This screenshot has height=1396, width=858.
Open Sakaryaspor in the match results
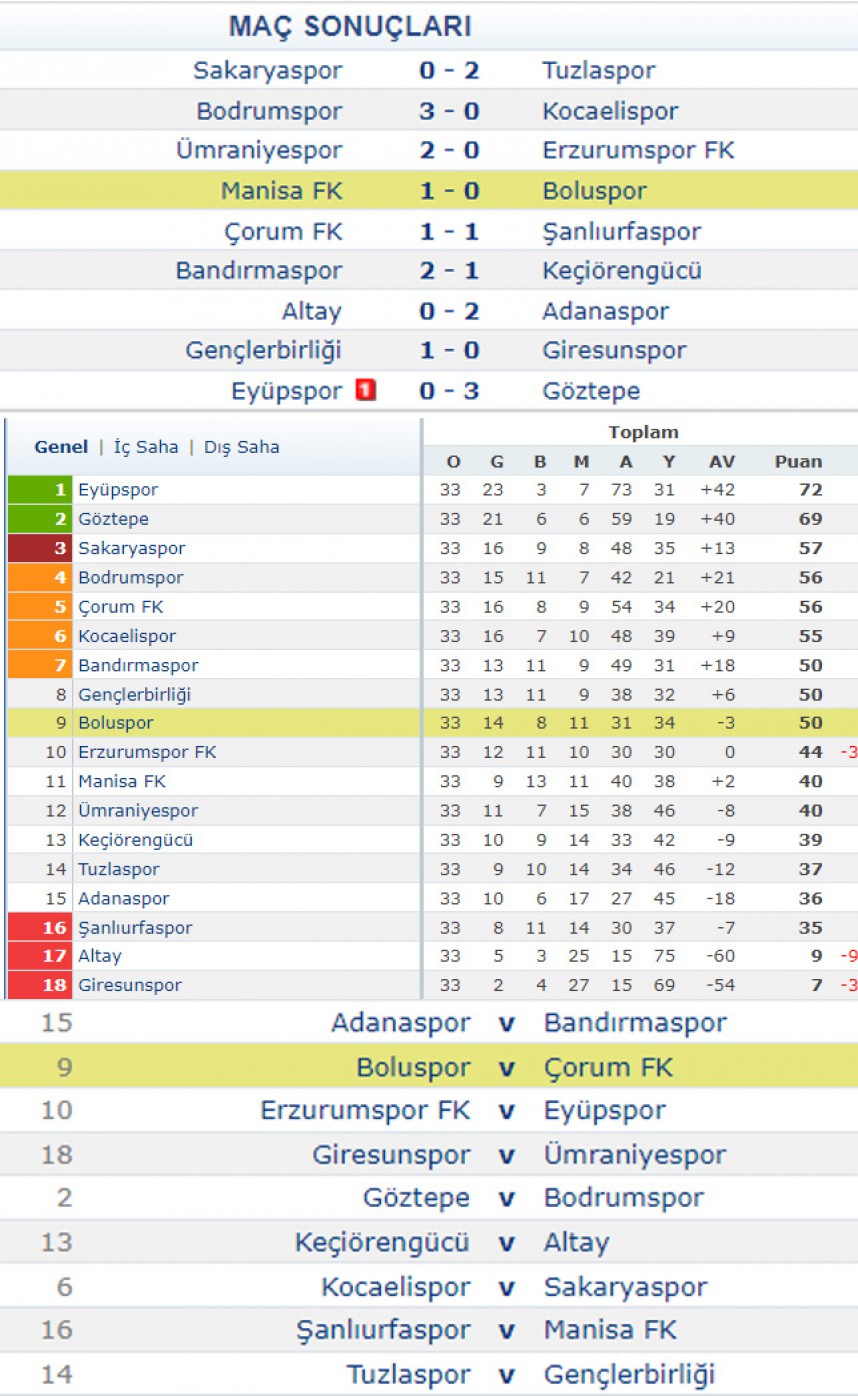[267, 71]
